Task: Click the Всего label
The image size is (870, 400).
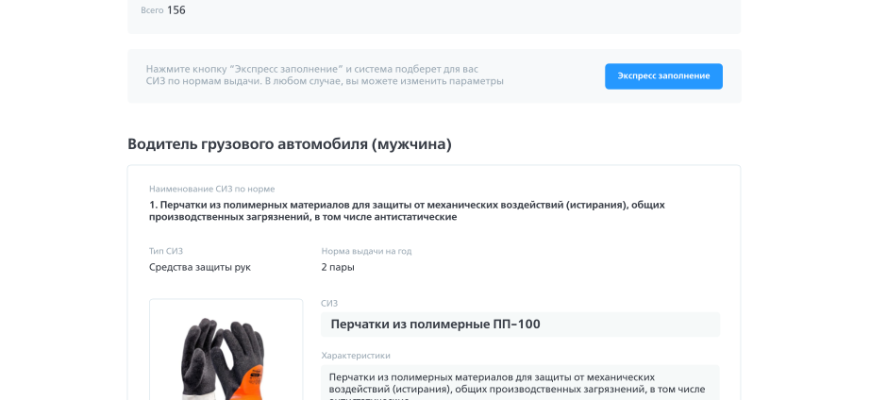Action: [x=153, y=11]
